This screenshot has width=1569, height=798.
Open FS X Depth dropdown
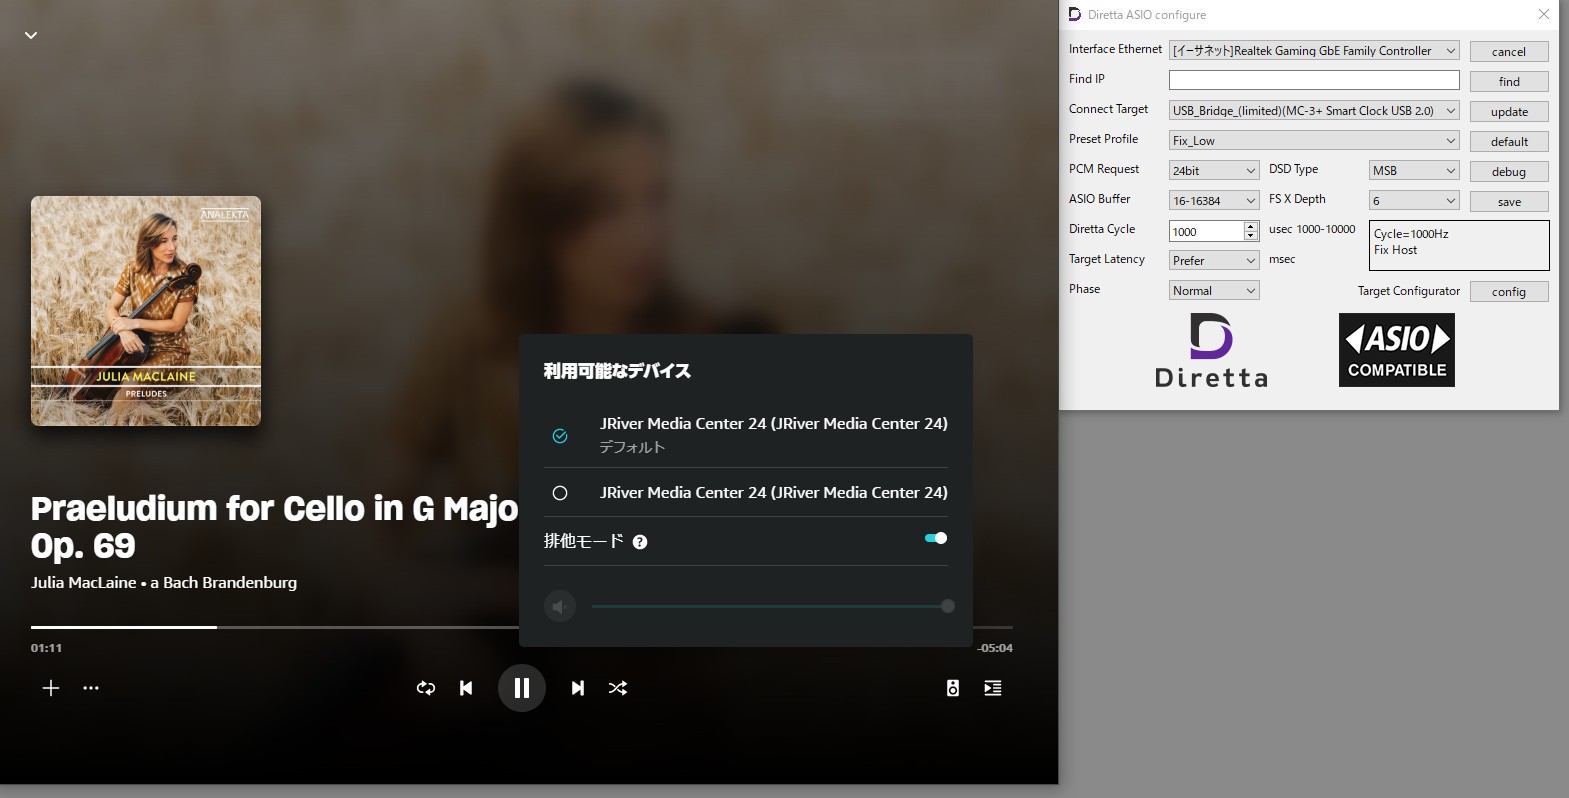1414,200
